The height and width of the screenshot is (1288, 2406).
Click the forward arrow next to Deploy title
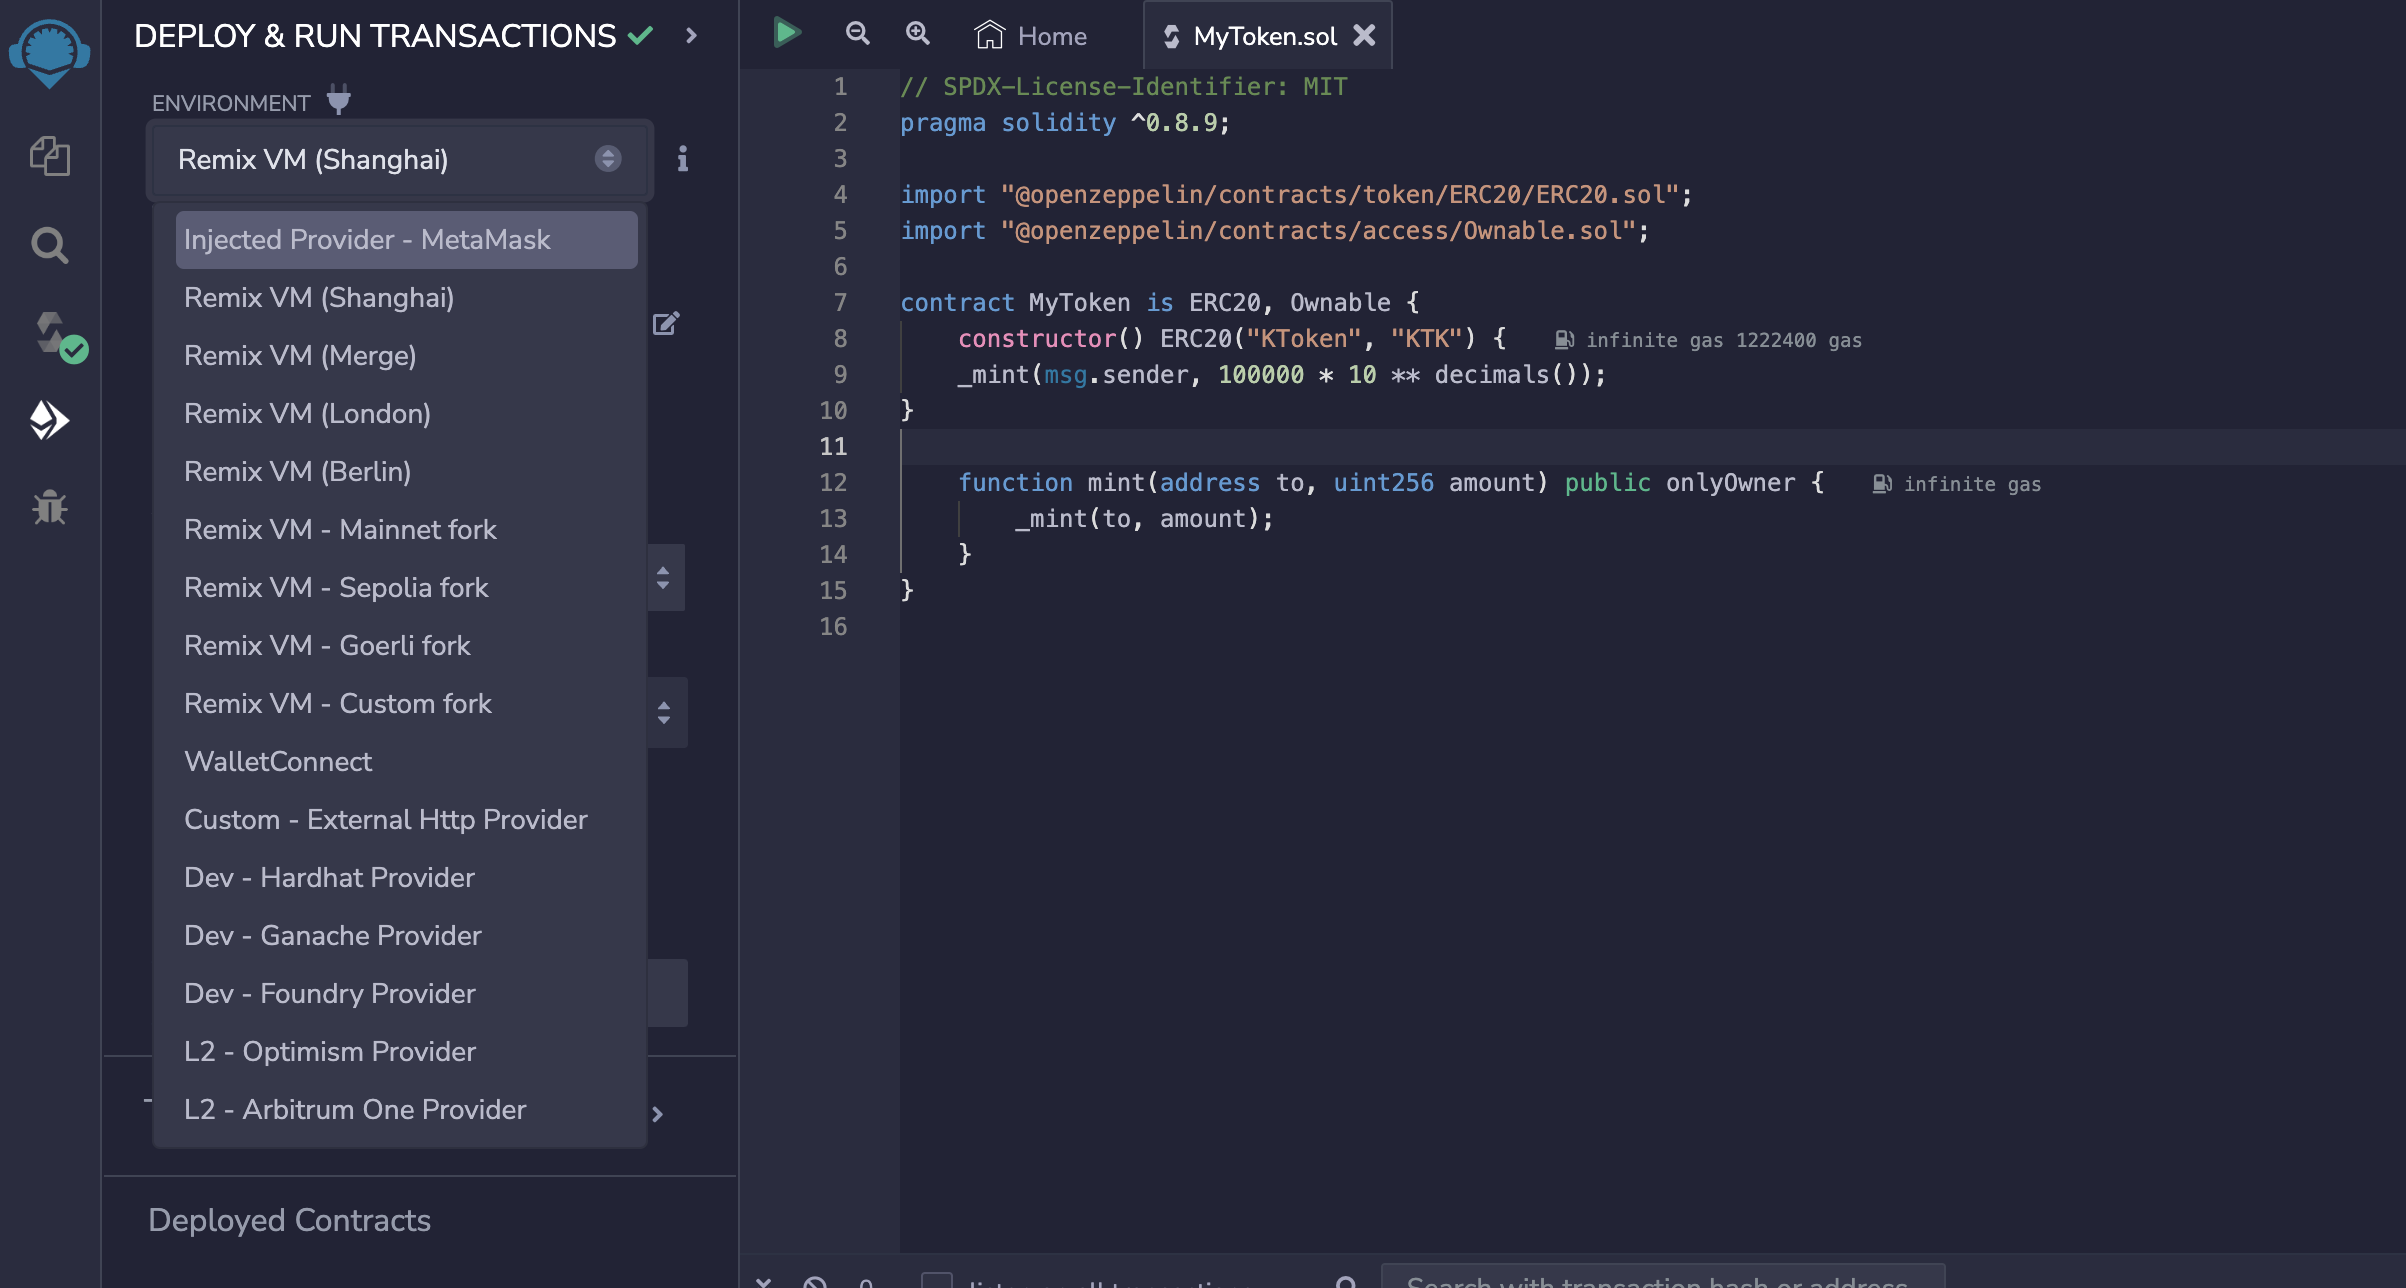point(694,37)
